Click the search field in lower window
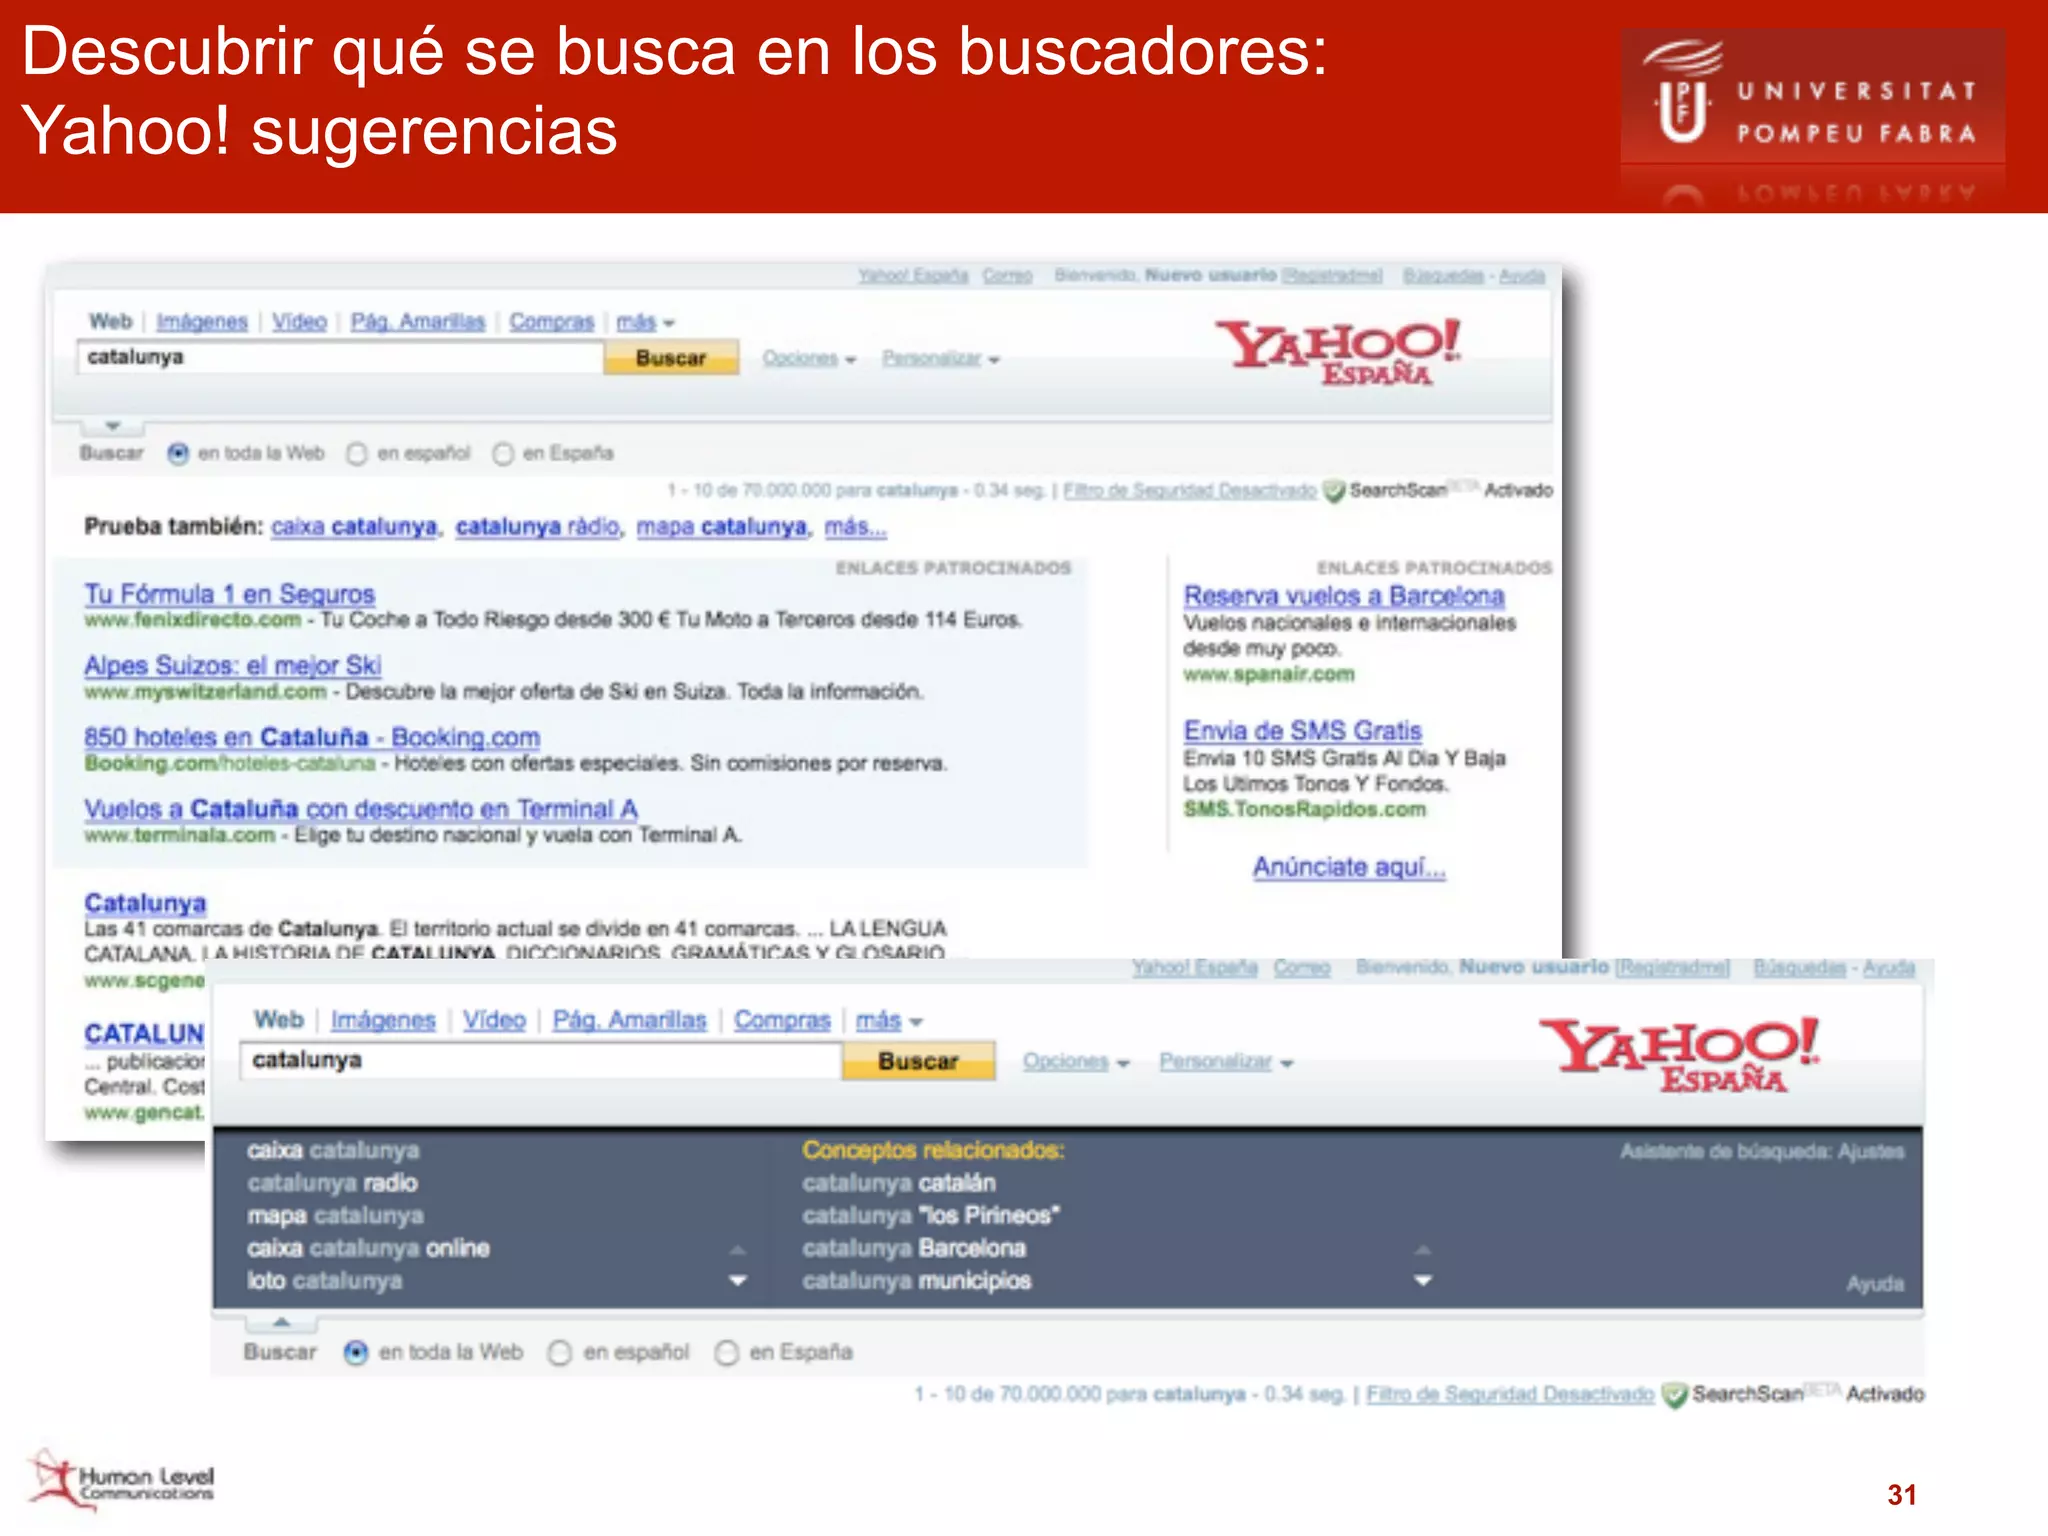 click(541, 1061)
